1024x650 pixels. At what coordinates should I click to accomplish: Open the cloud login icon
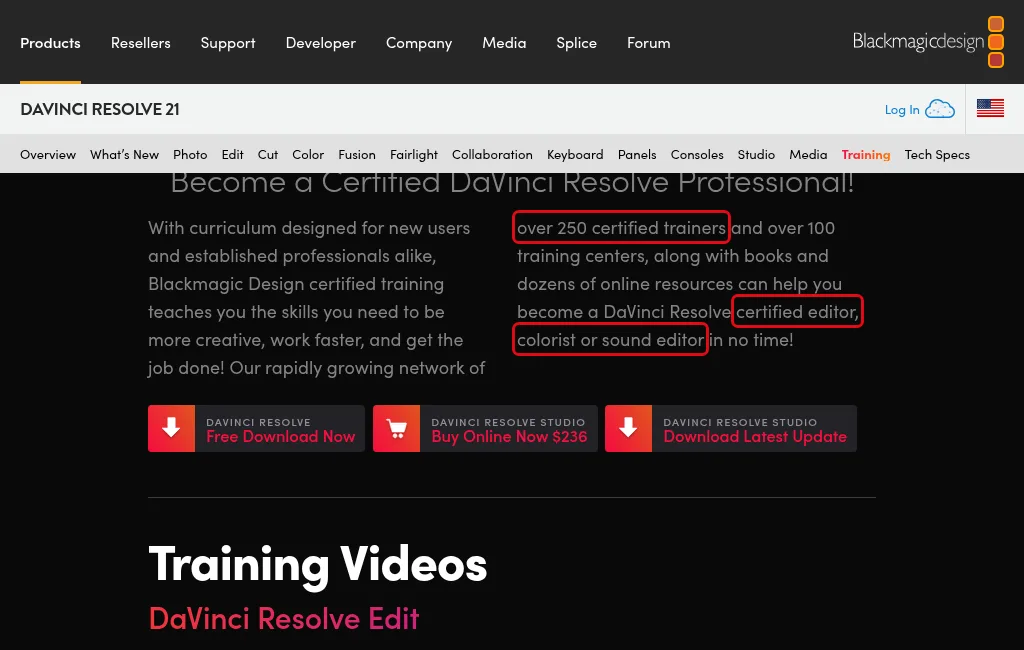pos(940,109)
